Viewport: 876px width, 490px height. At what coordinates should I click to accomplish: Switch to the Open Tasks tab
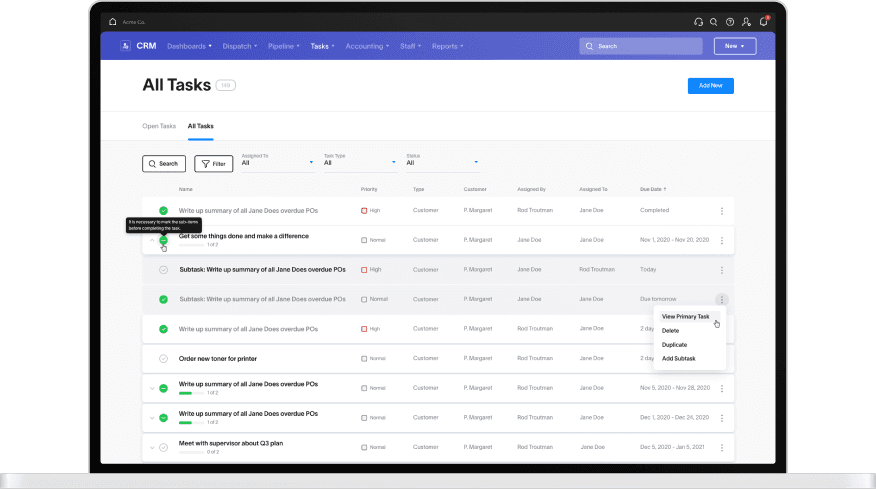coord(159,126)
